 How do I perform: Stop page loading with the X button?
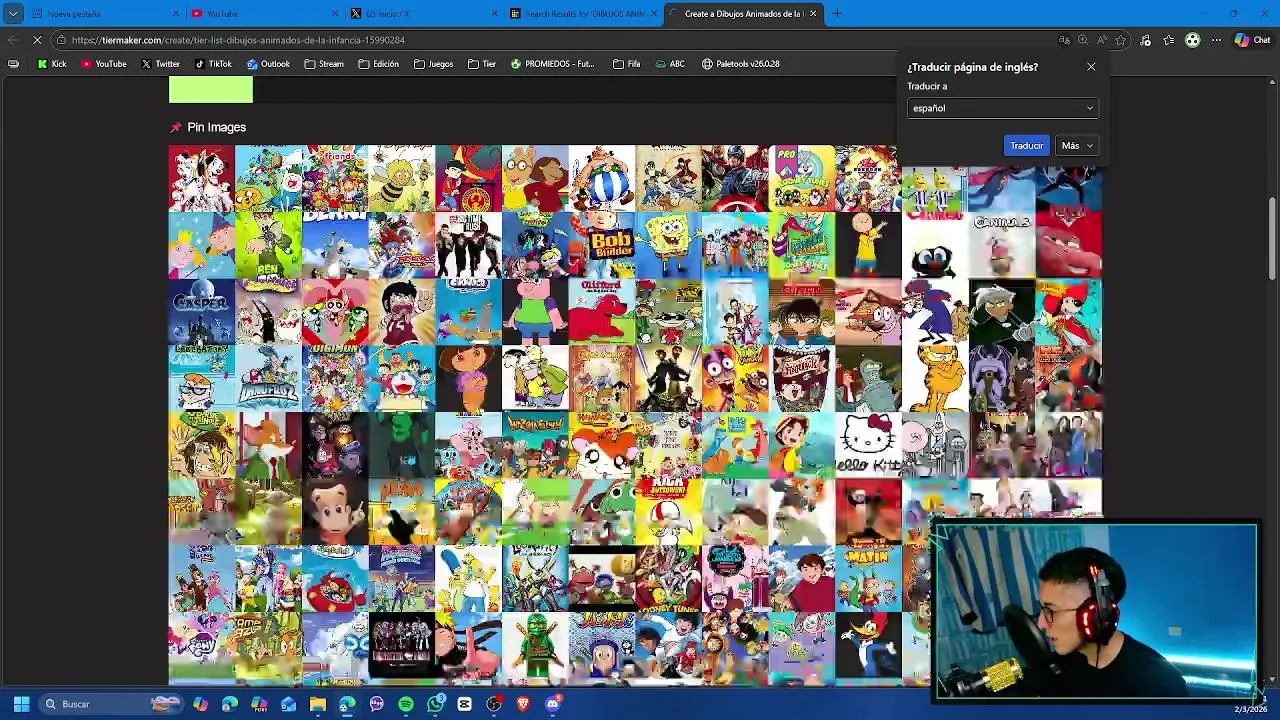pos(37,40)
